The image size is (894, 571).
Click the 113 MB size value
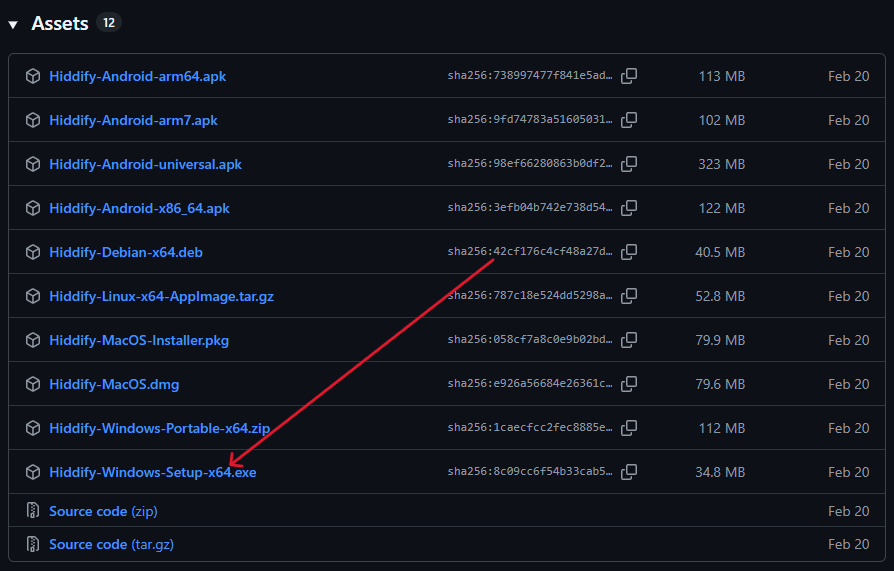722,76
